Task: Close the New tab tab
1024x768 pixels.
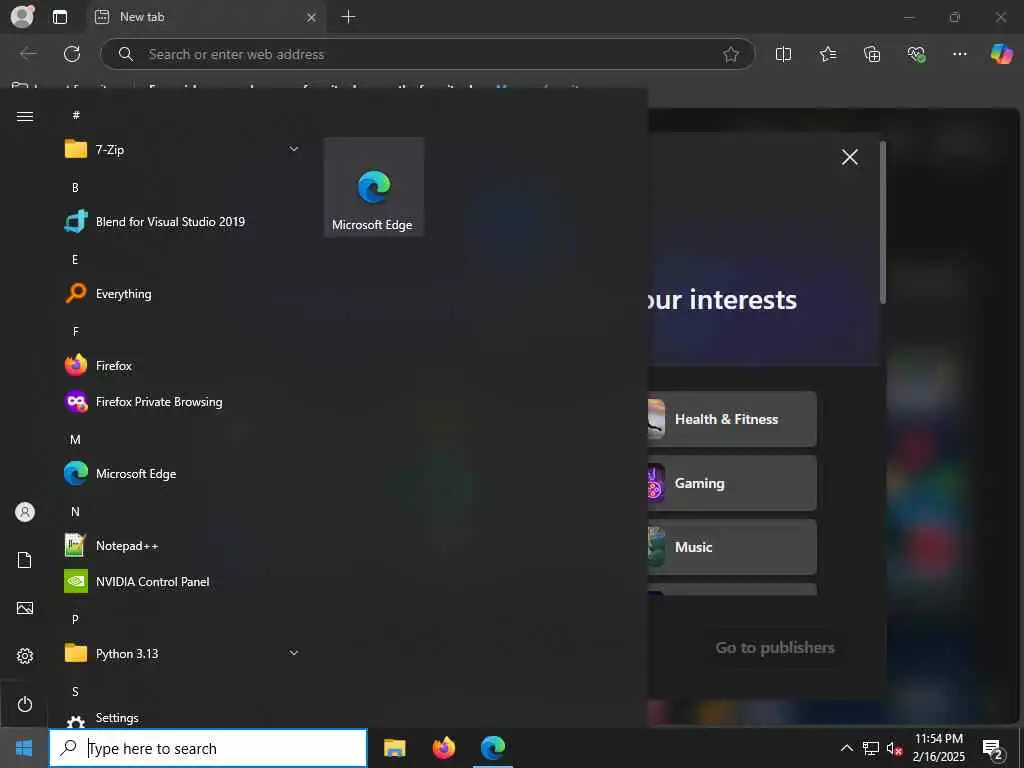Action: 312,17
